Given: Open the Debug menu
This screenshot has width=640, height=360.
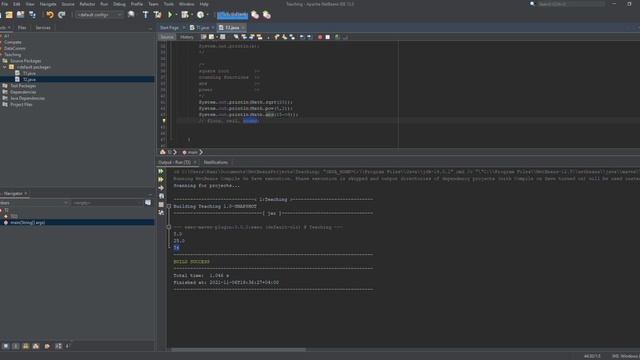Looking at the screenshot, I should tap(119, 4).
